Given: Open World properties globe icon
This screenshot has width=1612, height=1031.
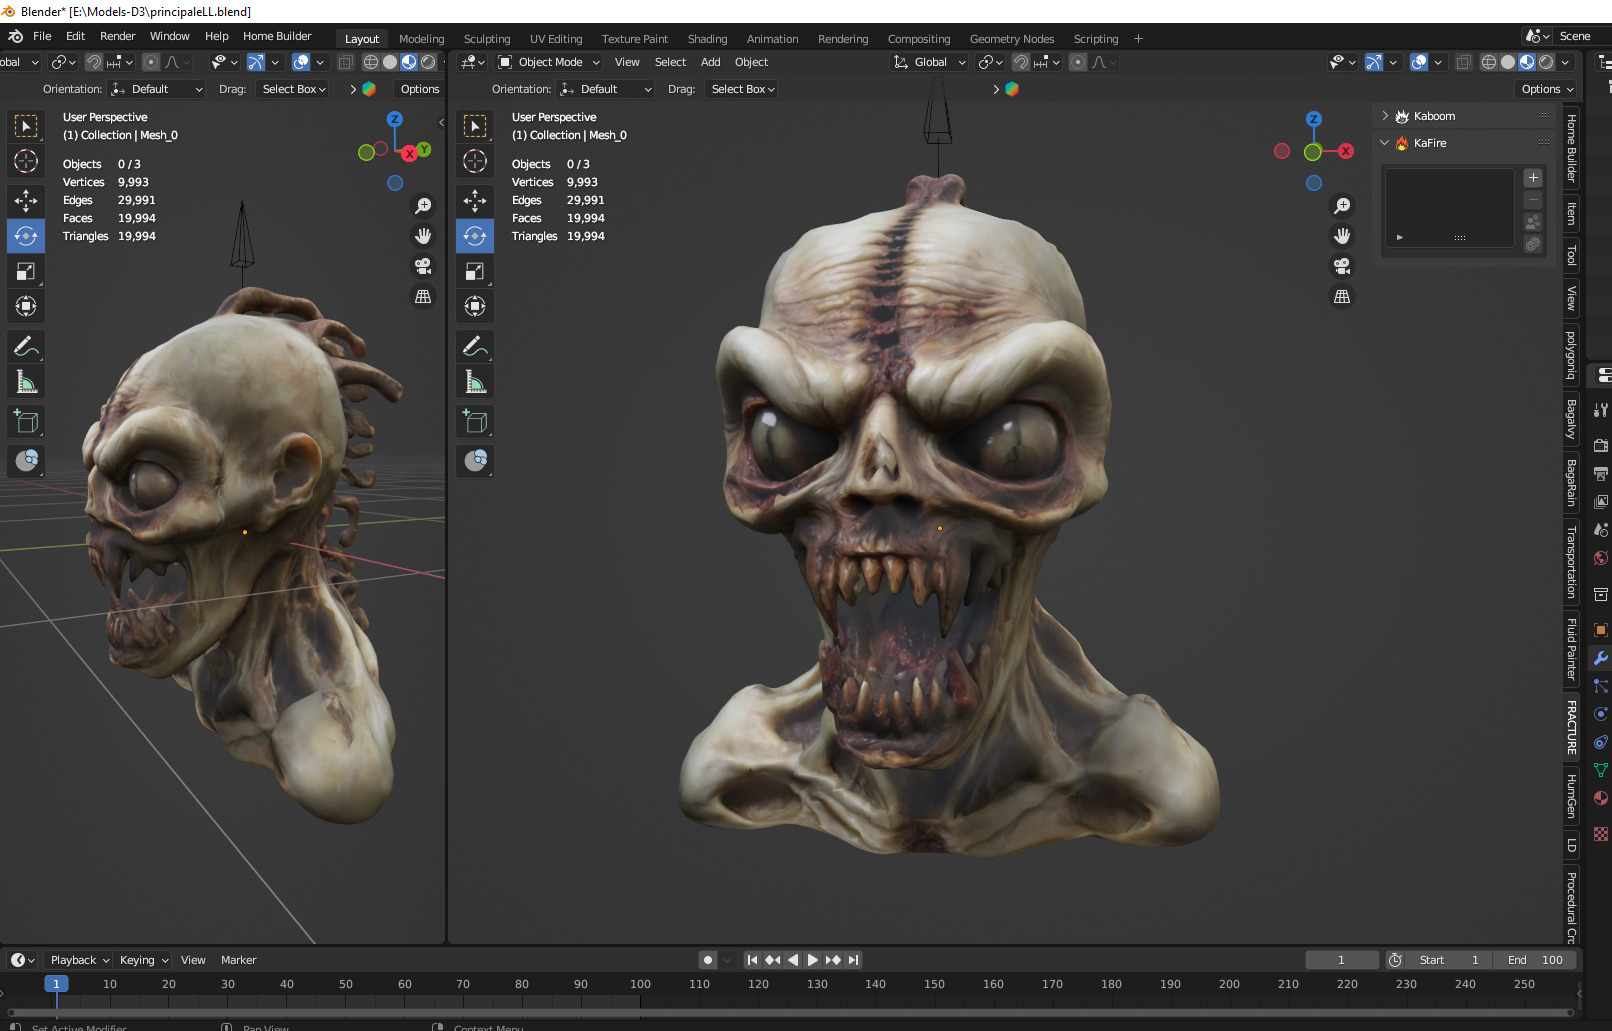Looking at the screenshot, I should pyautogui.click(x=1600, y=558).
